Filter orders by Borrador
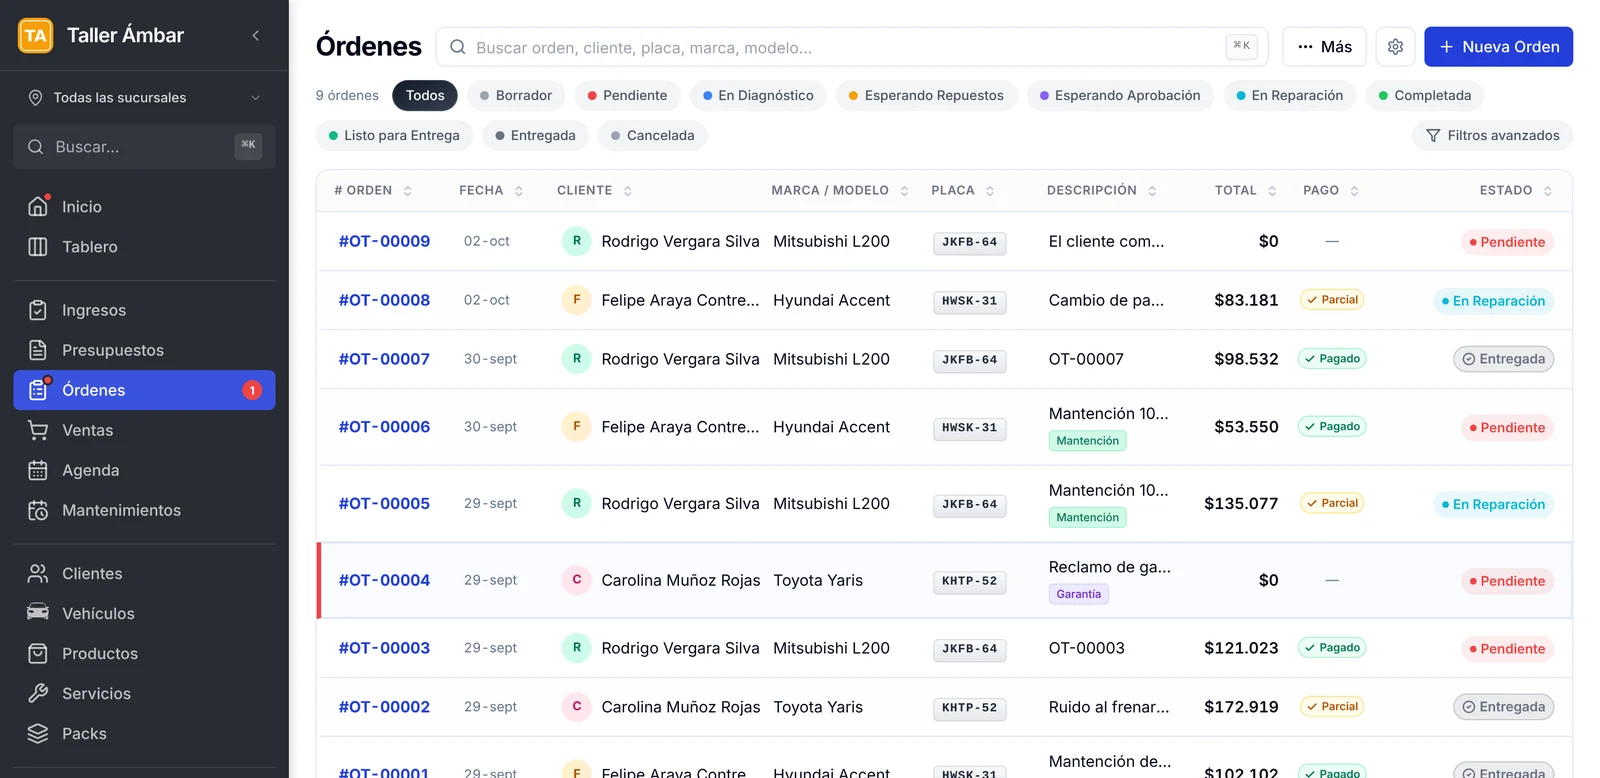This screenshot has width=1600, height=778. 516,95
